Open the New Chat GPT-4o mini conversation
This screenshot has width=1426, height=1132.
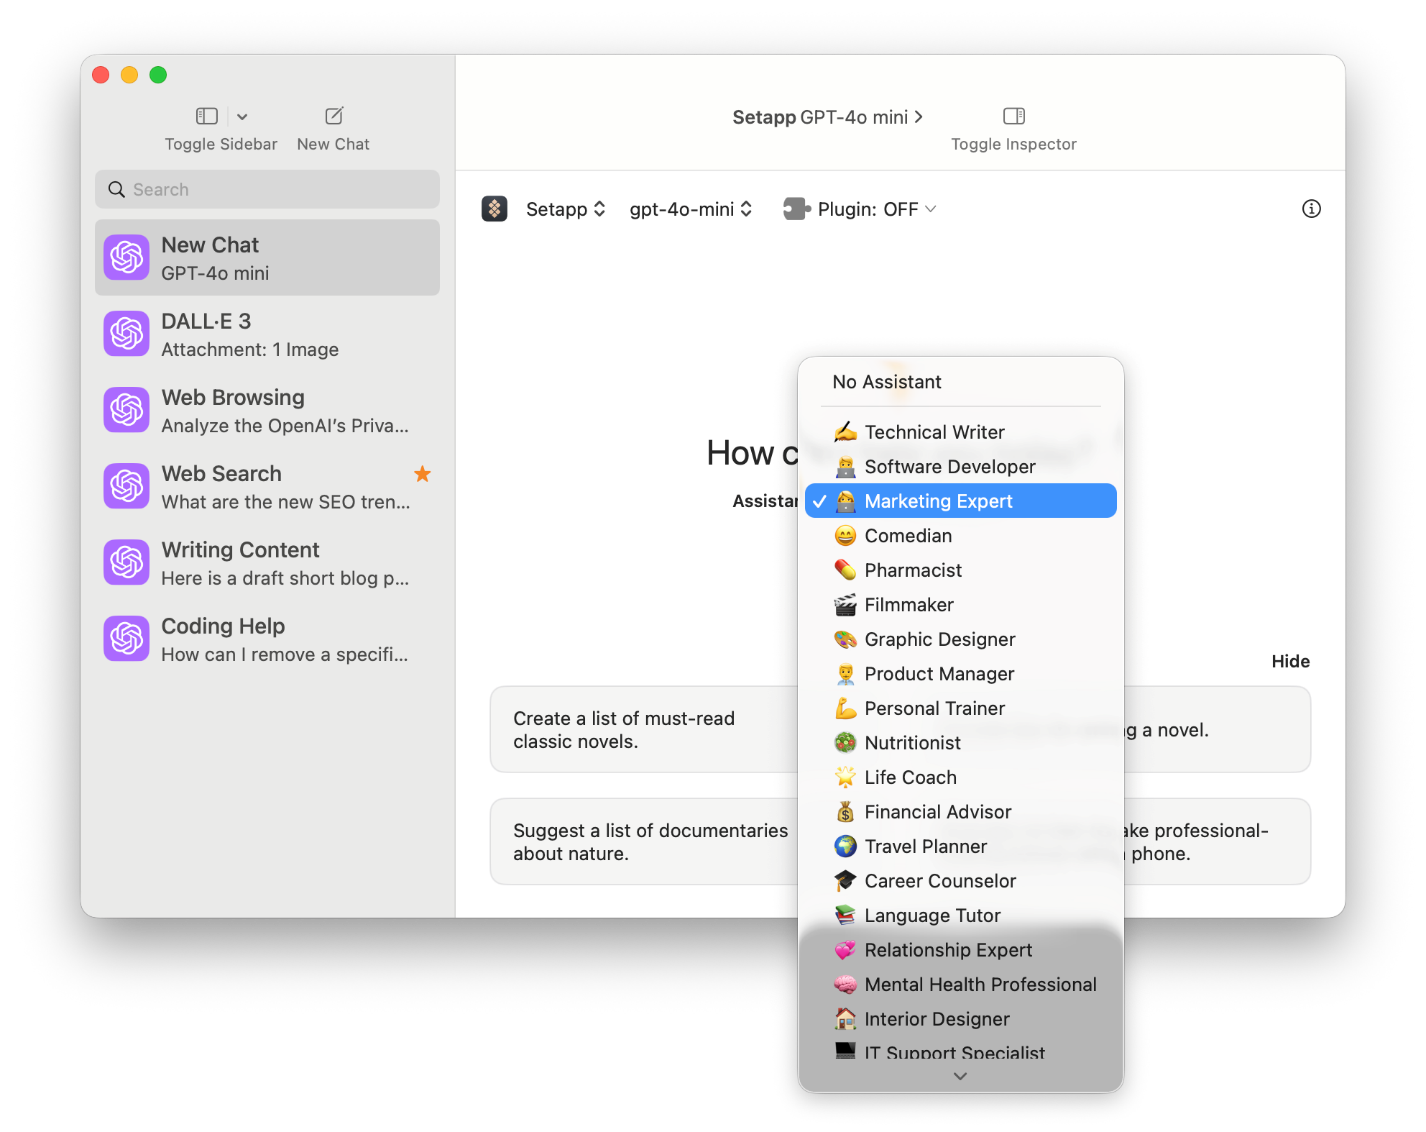(x=267, y=258)
